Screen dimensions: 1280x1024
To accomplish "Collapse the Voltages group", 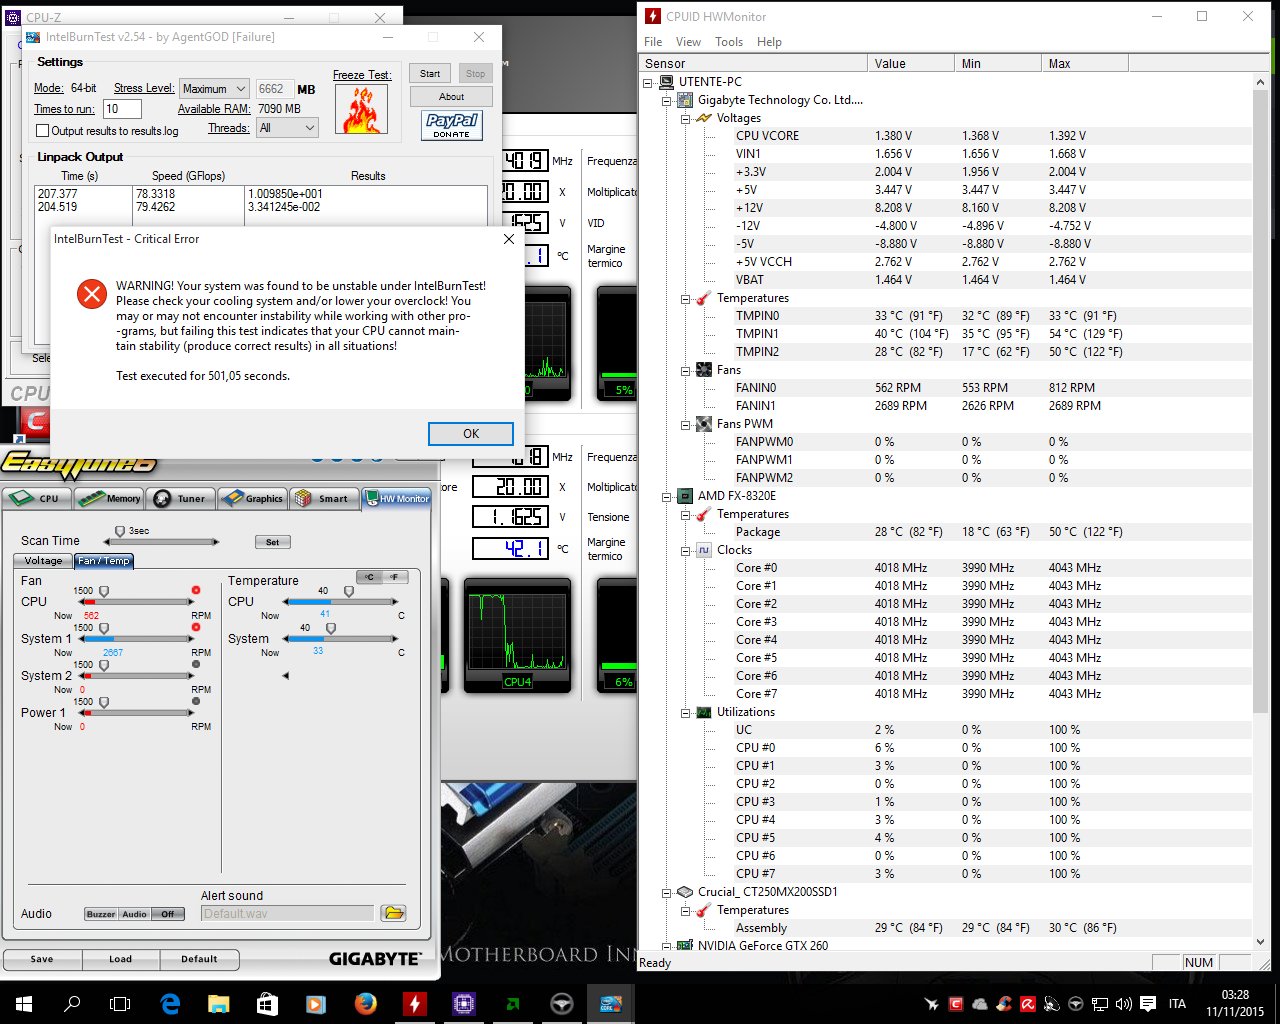I will tap(686, 118).
